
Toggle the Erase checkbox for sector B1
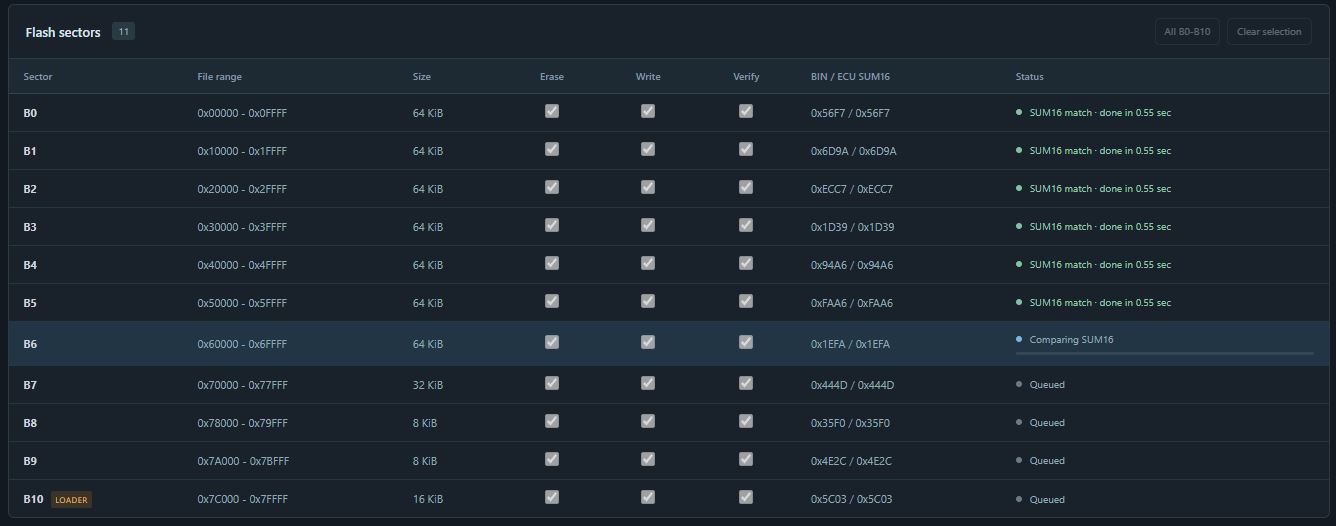[552, 149]
